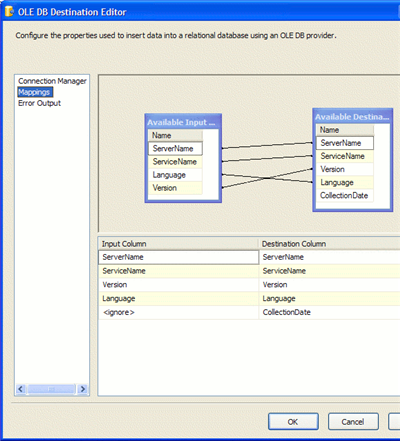Click the OLE DB Destination Editor title icon

pos(9,12)
